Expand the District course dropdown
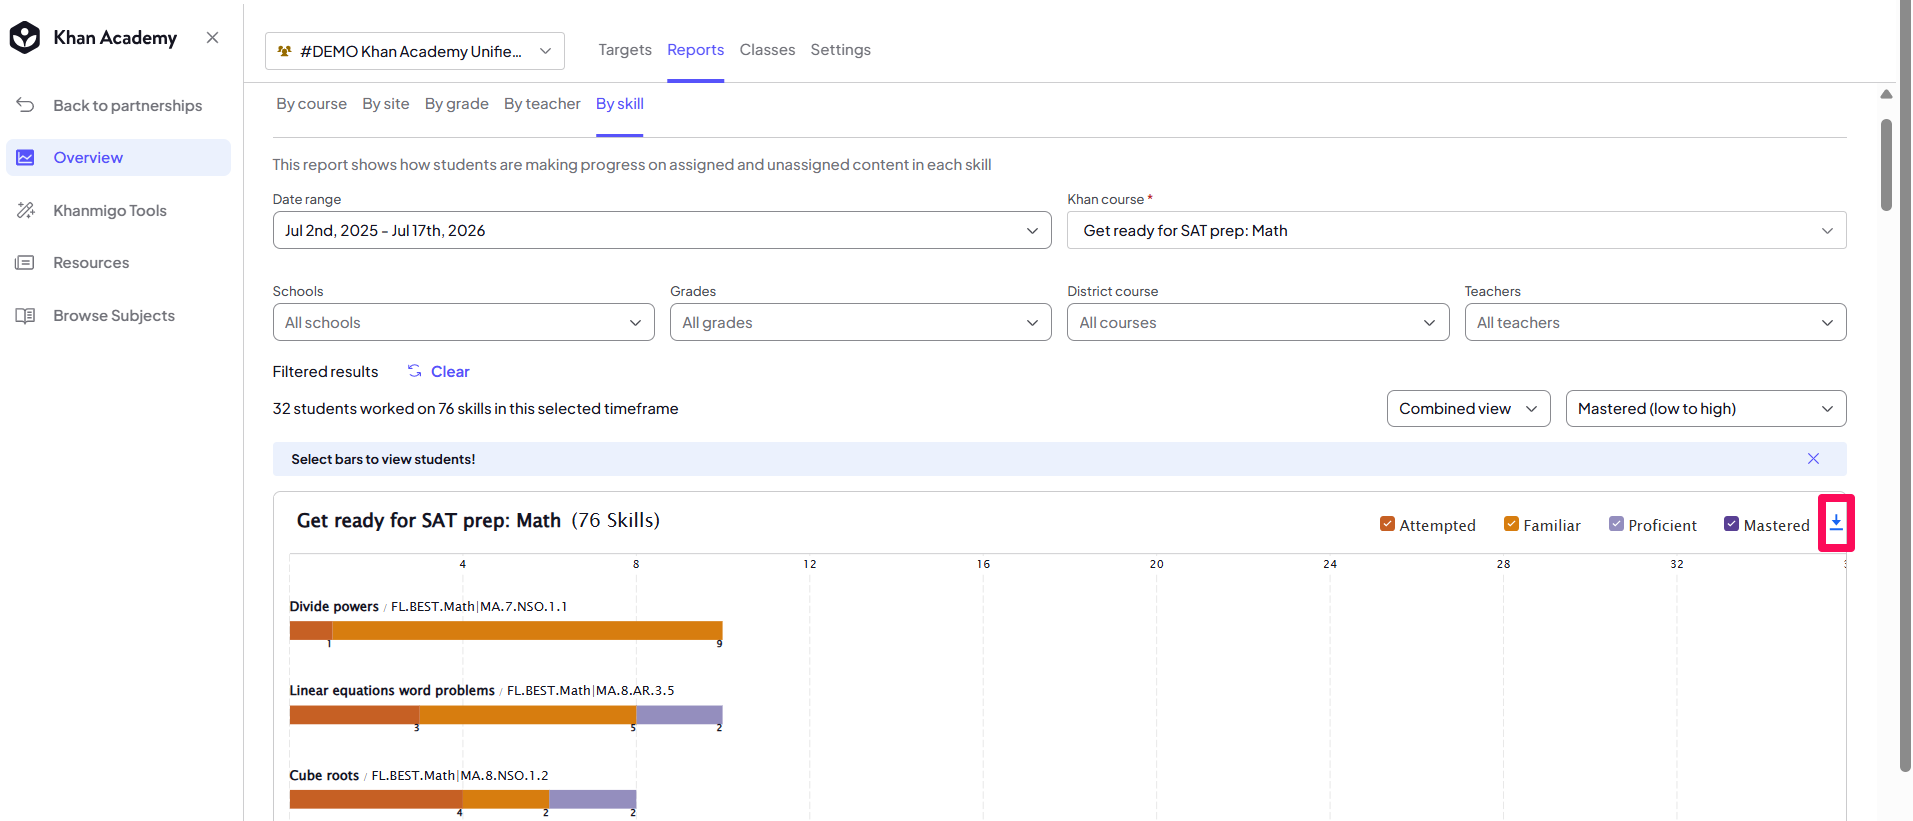Screen dimensions: 1913x821 pyautogui.click(x=1258, y=322)
